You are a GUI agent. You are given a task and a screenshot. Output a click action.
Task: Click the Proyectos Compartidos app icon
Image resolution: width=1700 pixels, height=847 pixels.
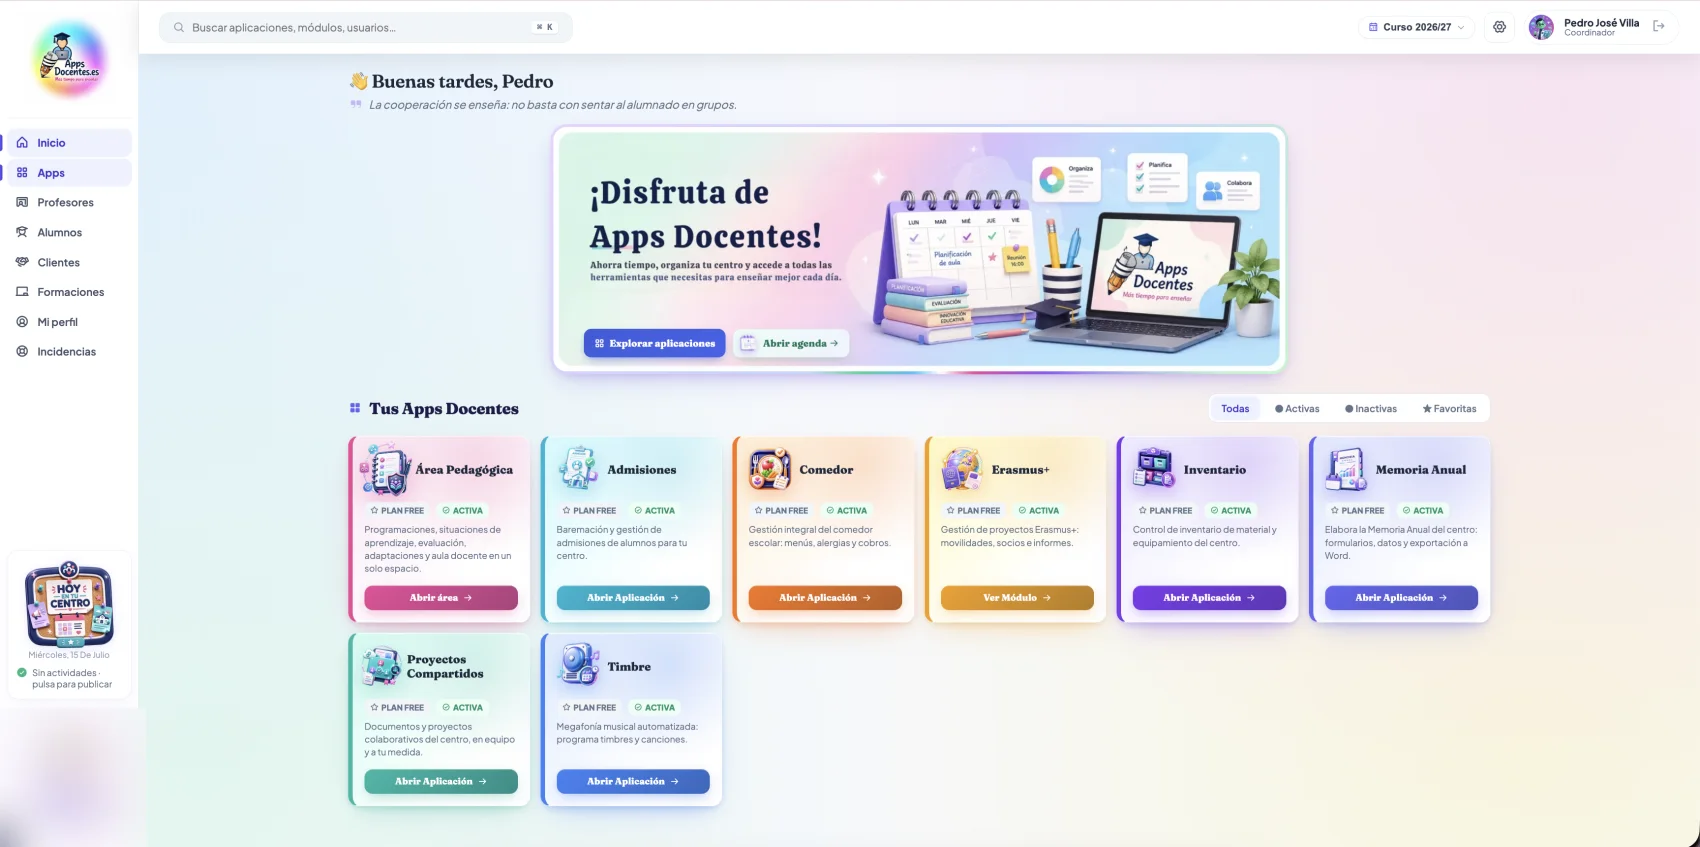[x=381, y=666]
